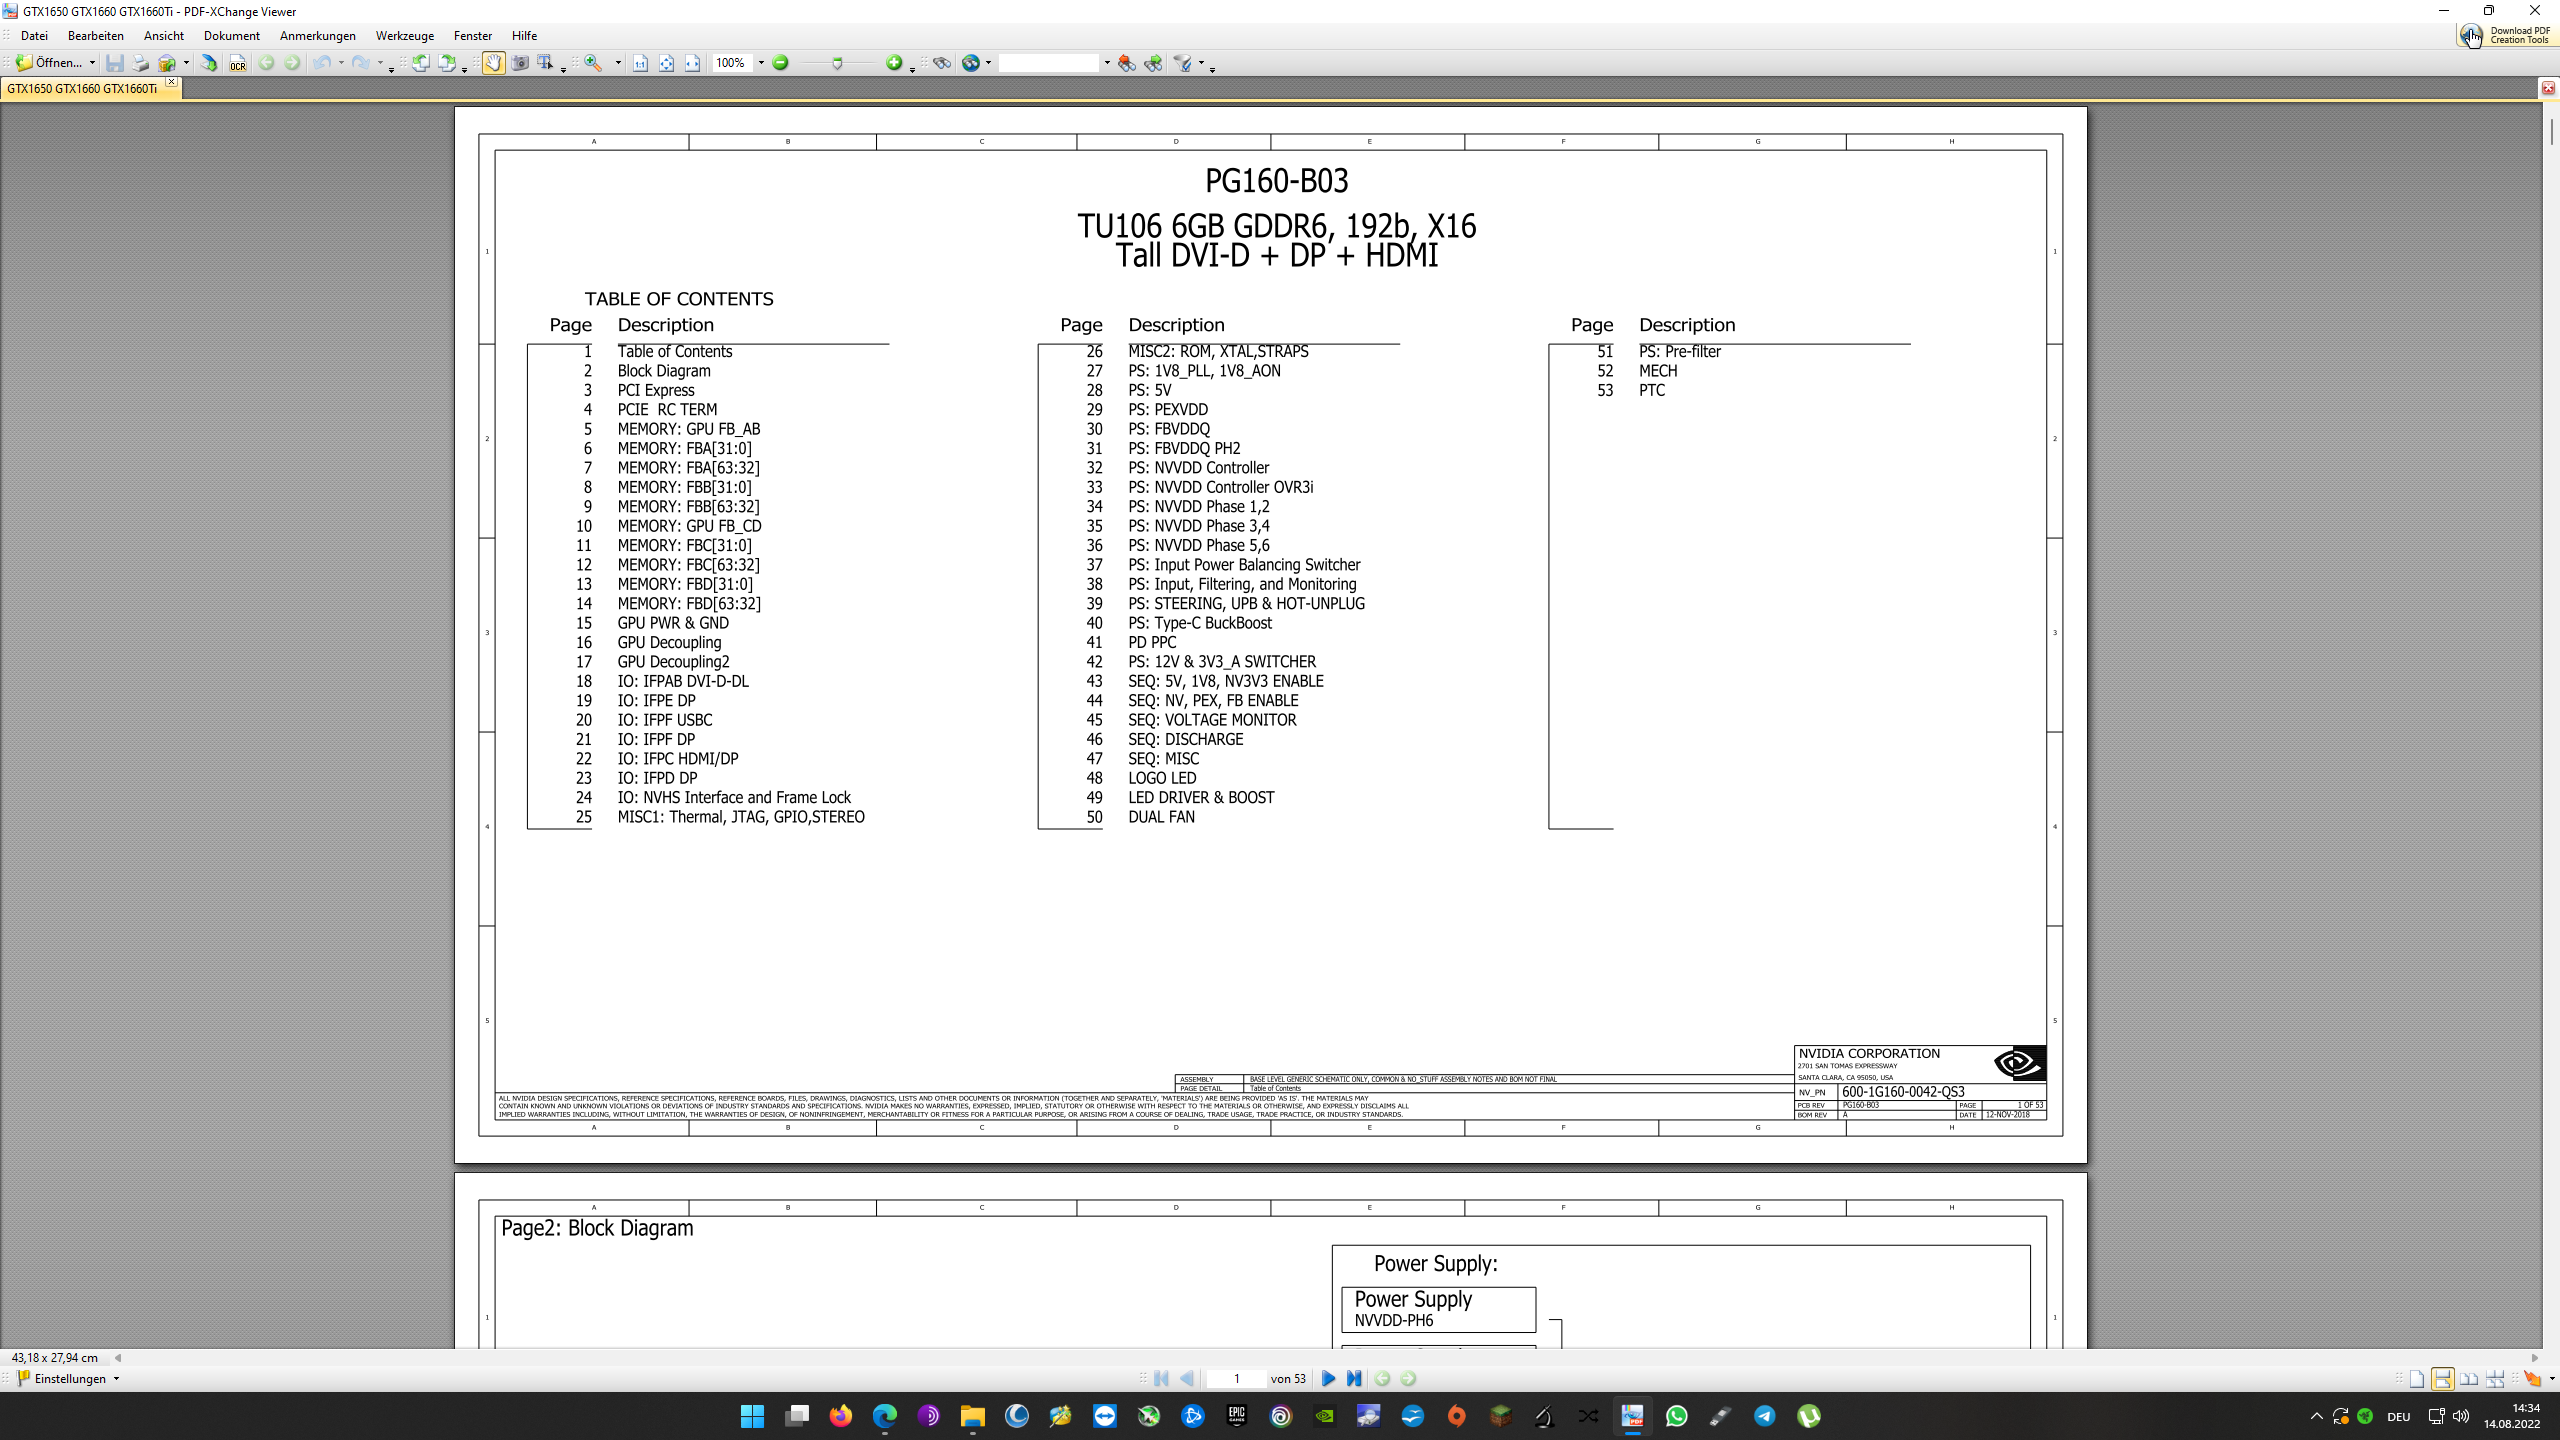
Task: Close the GTX1650 GTX1660 document tab
Action: coord(171,82)
